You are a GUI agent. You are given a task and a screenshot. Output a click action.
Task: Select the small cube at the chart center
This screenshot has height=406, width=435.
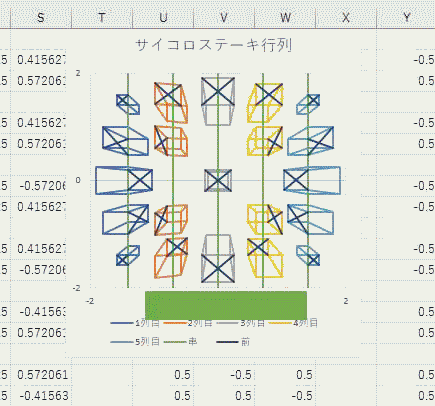click(218, 180)
